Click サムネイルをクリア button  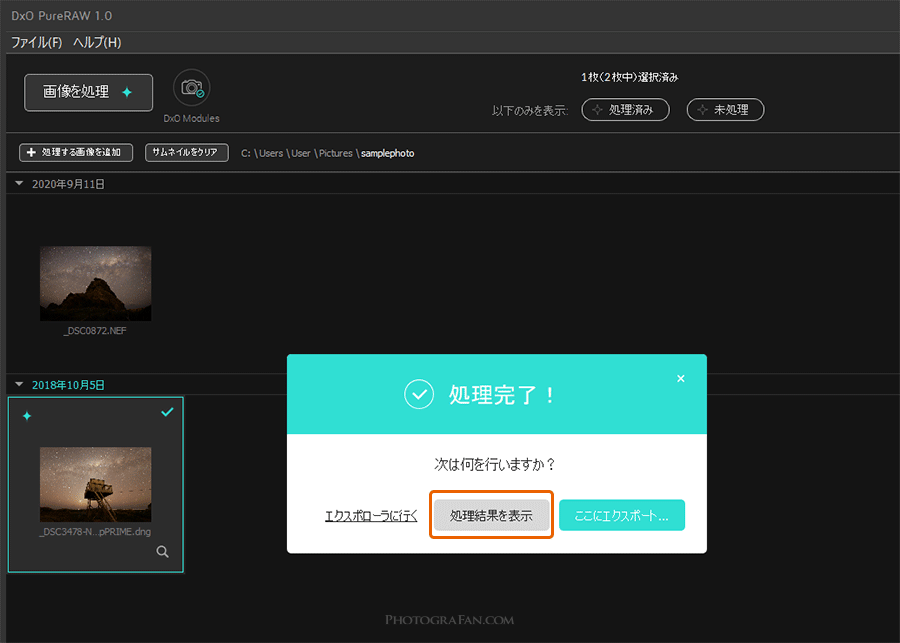[187, 153]
